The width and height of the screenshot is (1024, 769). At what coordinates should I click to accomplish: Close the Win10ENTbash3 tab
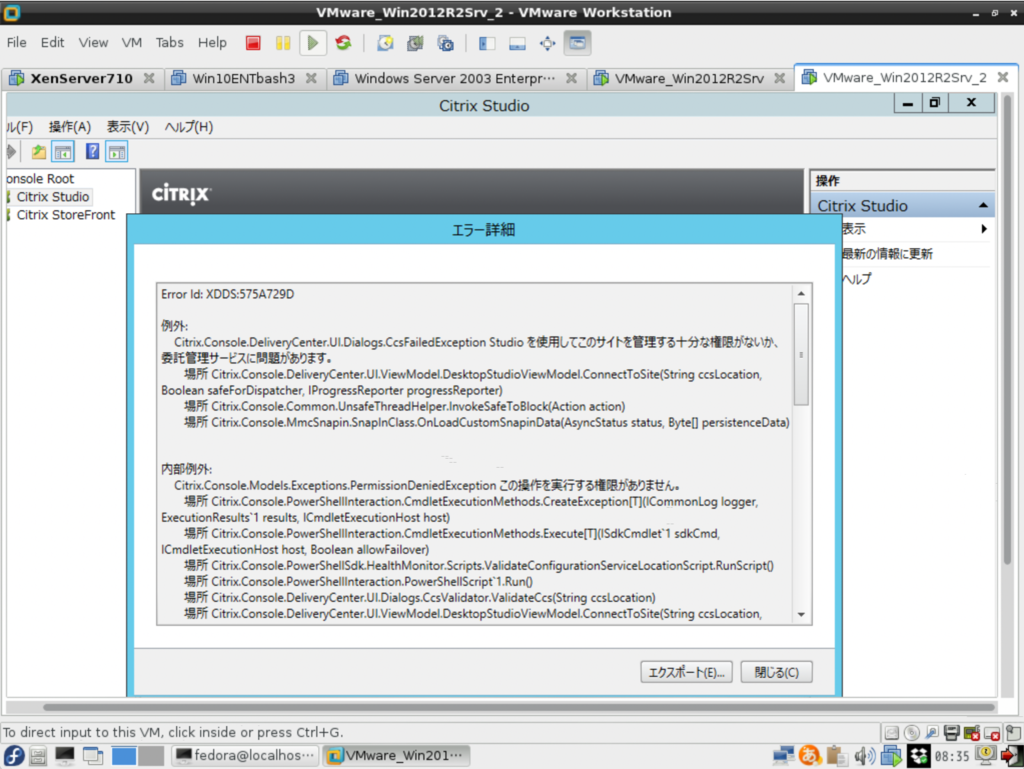click(312, 78)
